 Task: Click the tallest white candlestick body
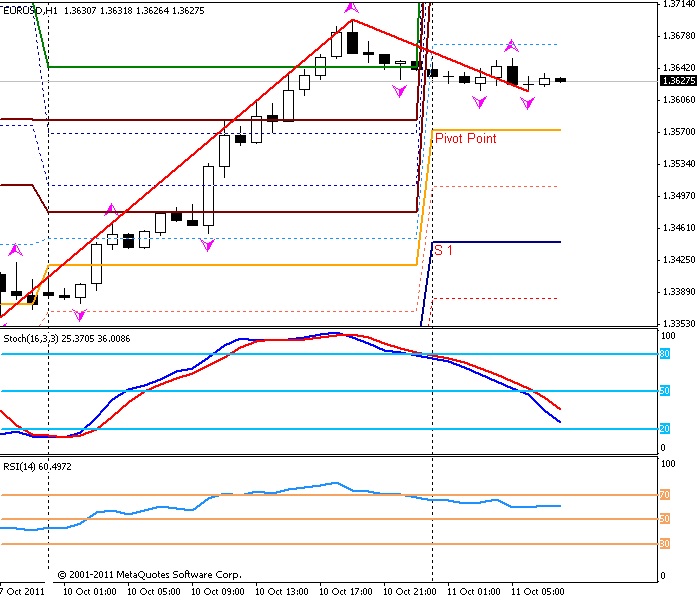click(x=209, y=195)
